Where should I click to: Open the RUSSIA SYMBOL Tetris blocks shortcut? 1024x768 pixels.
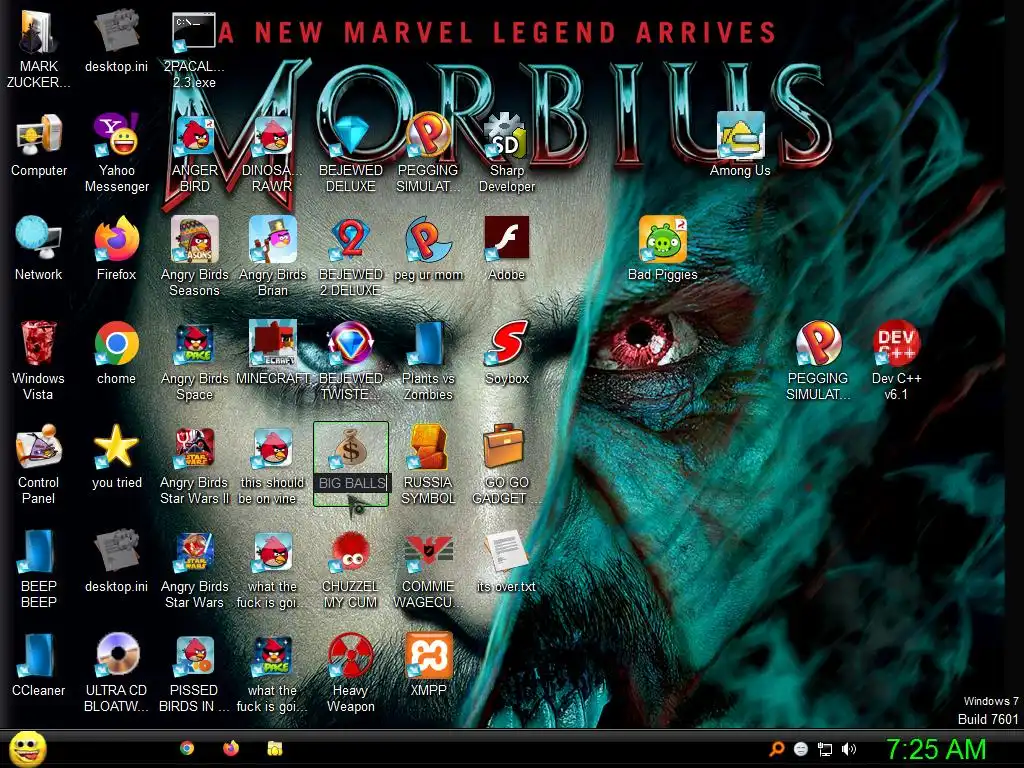pos(428,447)
